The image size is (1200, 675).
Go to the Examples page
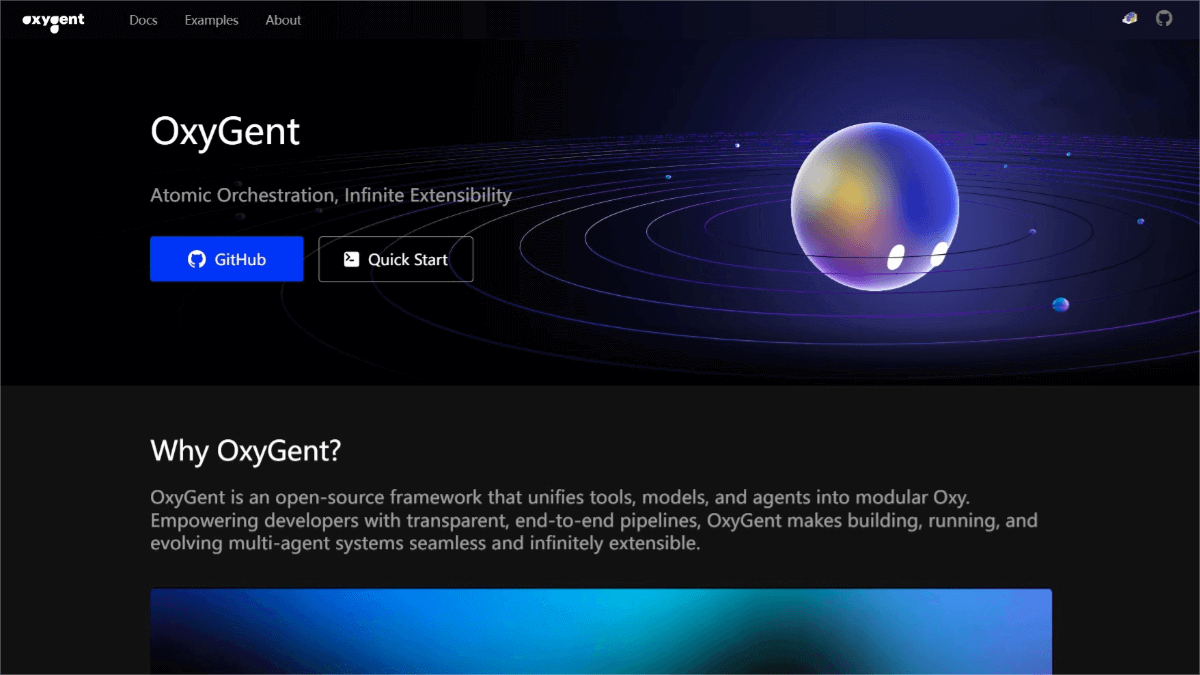pos(211,20)
